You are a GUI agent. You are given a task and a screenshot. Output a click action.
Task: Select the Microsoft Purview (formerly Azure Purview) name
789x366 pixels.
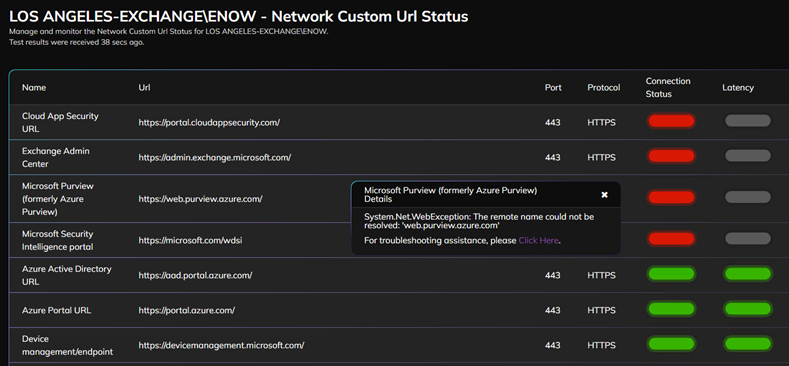[x=58, y=199]
